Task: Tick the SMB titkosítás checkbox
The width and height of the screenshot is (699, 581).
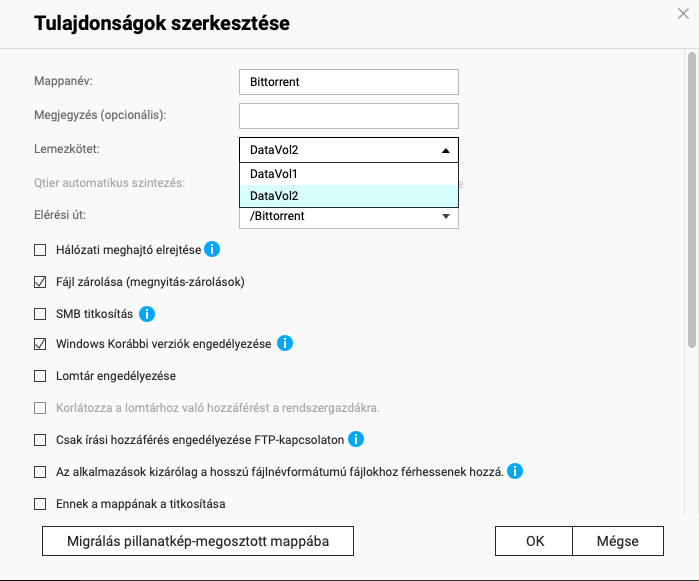Action: [40, 314]
